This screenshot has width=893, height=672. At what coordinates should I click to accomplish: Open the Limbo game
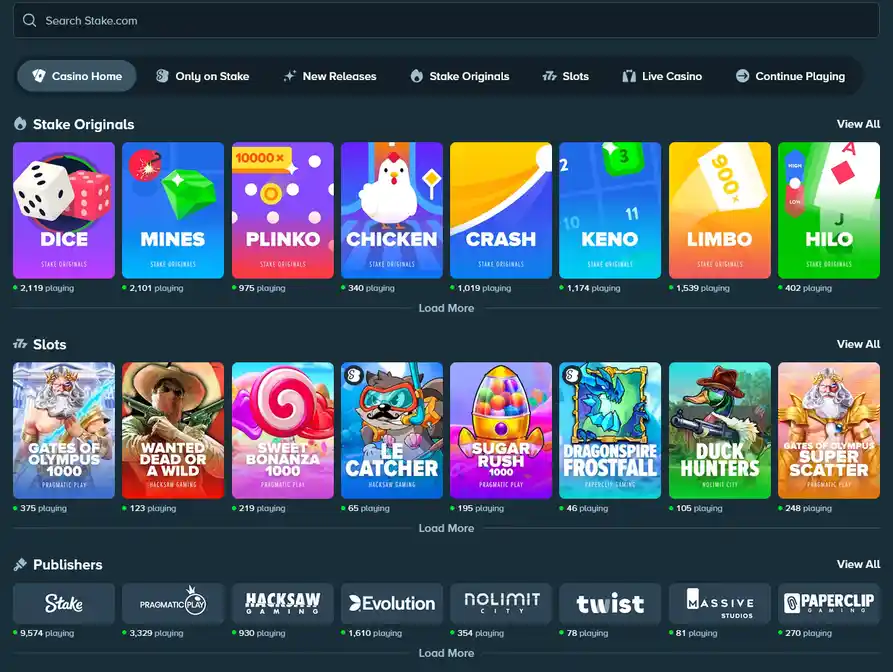[x=720, y=210]
